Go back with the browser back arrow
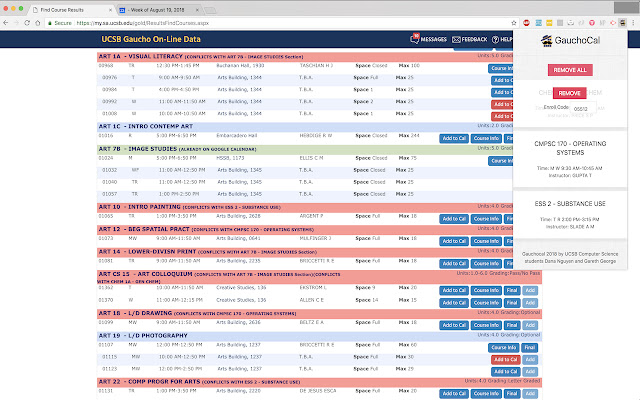 (6, 23)
